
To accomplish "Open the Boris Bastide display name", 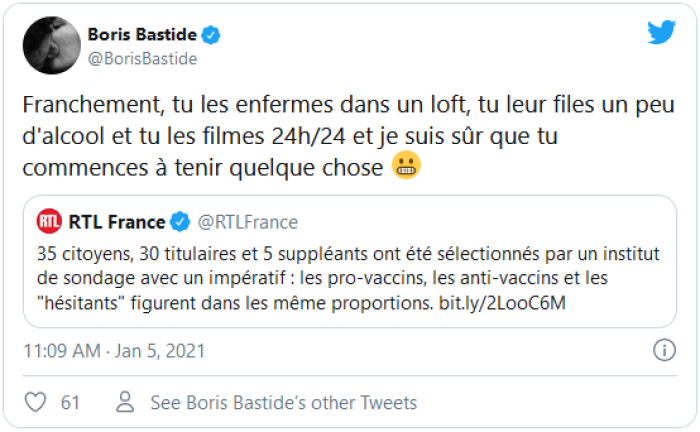I will point(145,35).
